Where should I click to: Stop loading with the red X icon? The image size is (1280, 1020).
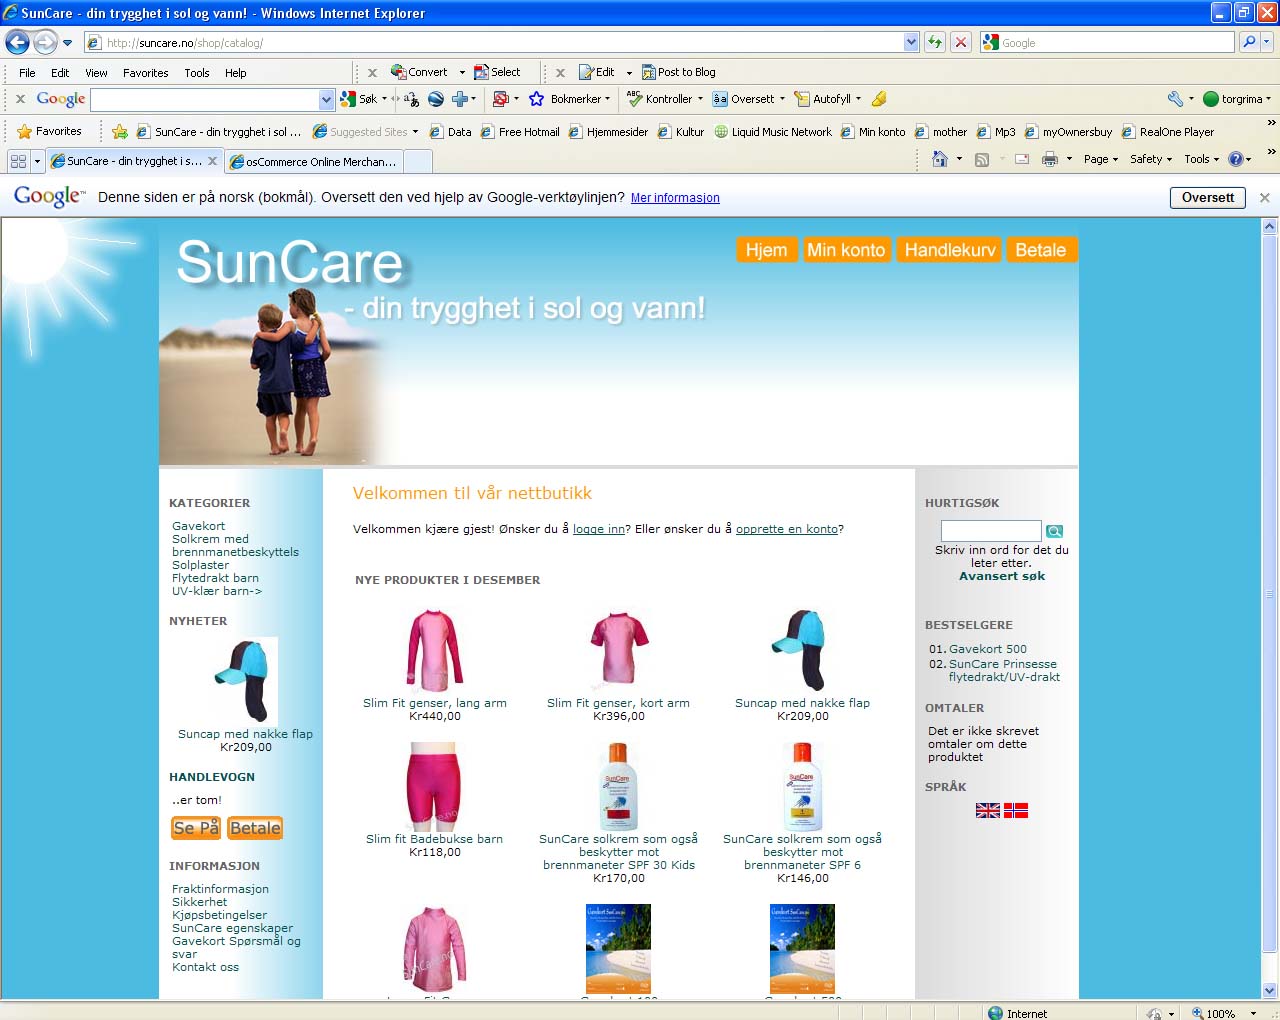pos(961,42)
